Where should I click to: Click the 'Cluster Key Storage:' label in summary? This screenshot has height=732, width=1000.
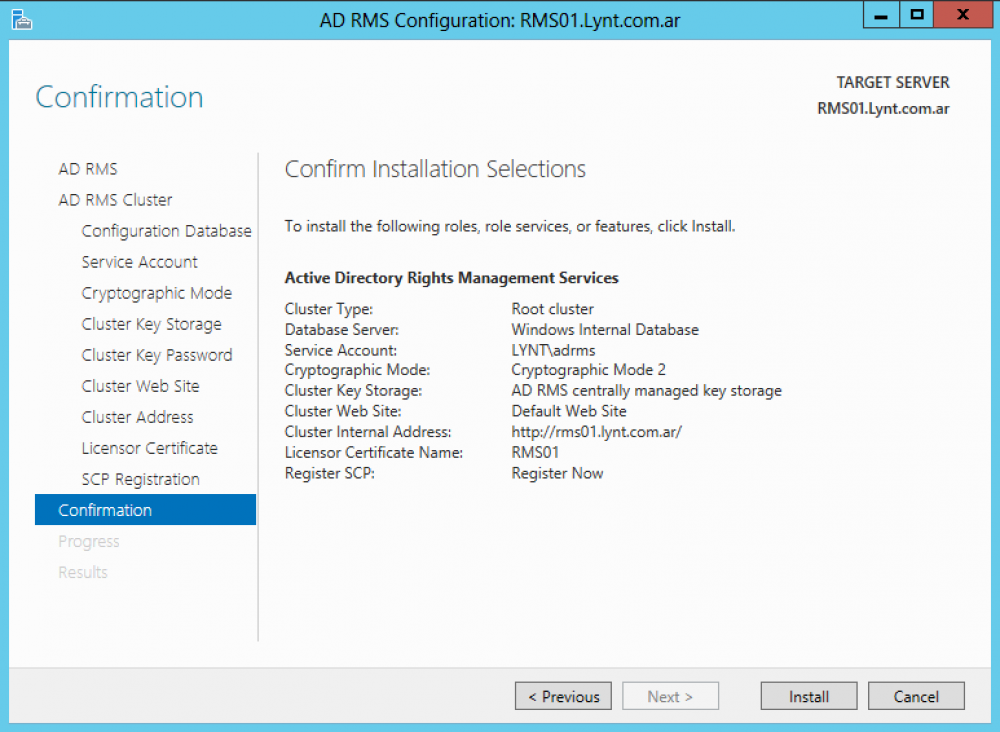[x=353, y=391]
